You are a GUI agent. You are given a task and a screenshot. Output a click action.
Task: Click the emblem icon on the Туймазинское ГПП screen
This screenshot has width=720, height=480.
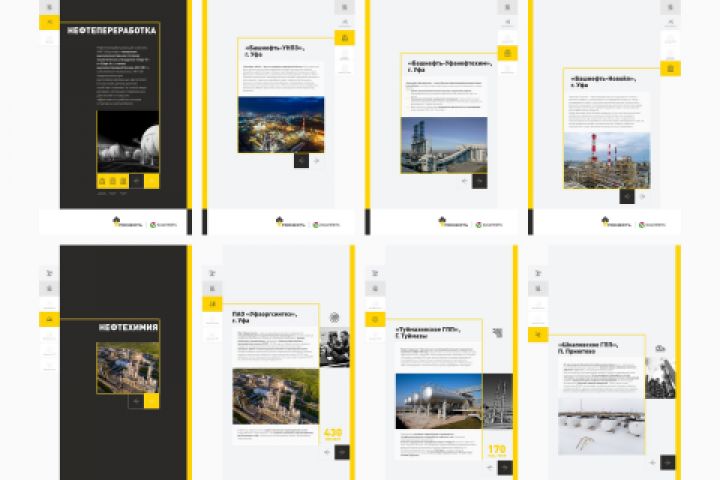[x=498, y=332]
